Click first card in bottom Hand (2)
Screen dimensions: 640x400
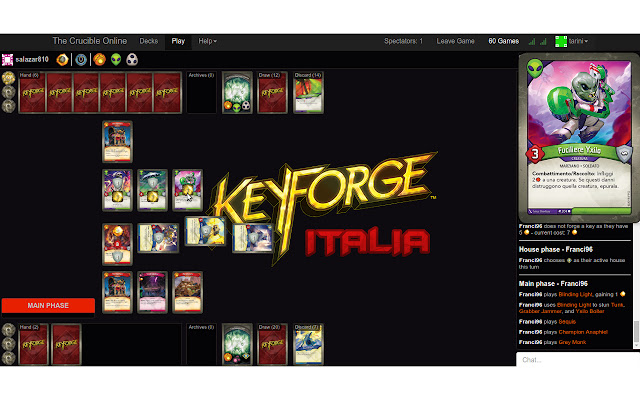point(33,344)
